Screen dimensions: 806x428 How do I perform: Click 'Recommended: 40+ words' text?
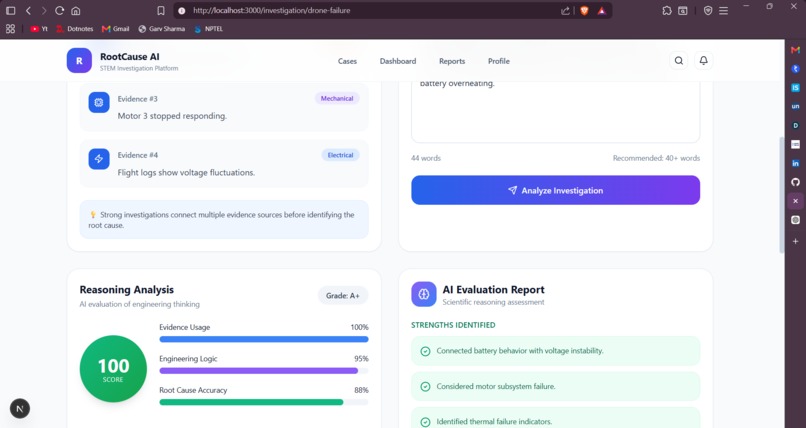(656, 158)
